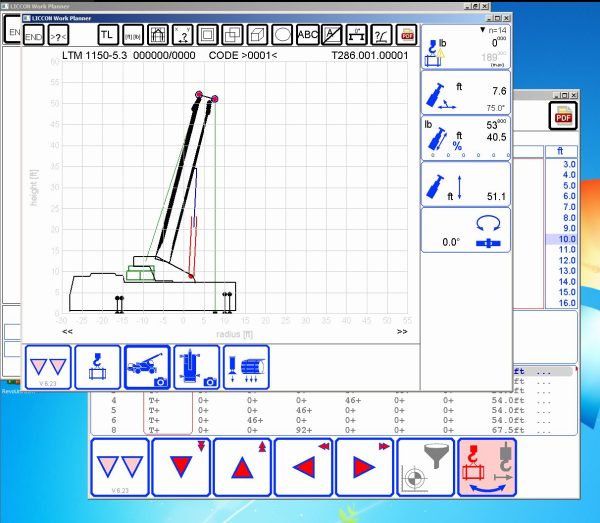
Task: Open the counterweight ballast icon
Action: point(245,367)
